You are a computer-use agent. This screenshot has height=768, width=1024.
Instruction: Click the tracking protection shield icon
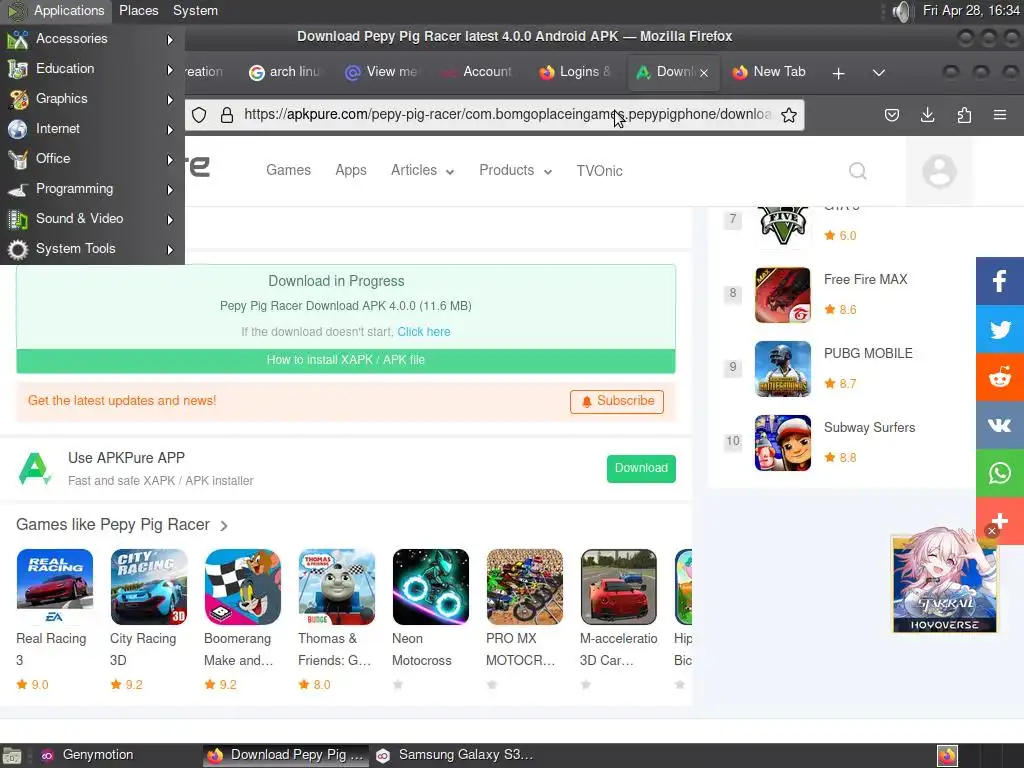[199, 116]
